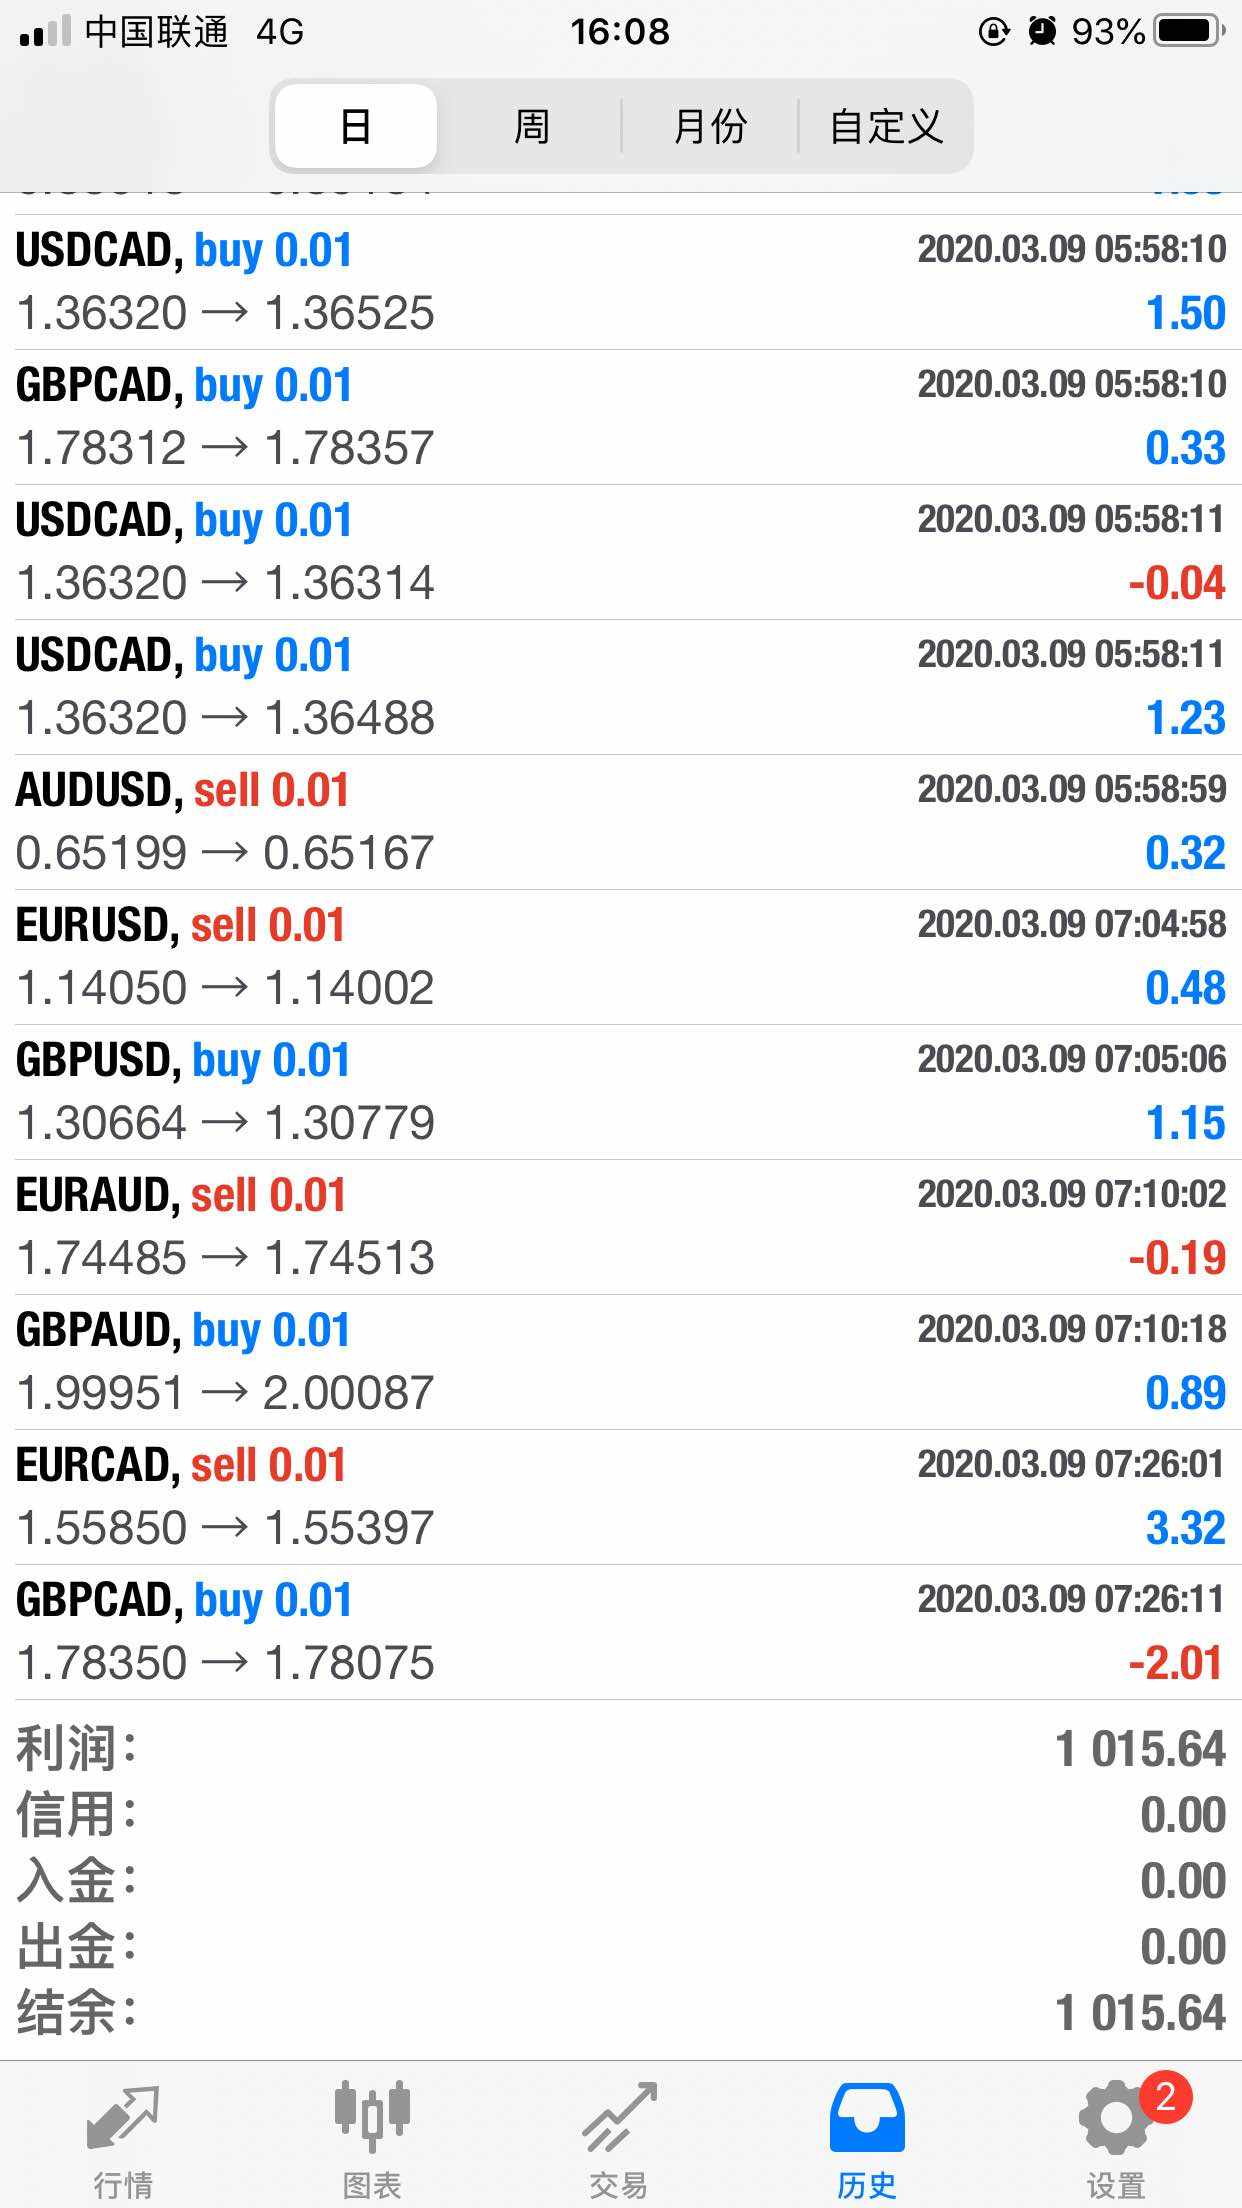
Task: Select the EURAUD sell trade with -0.19
Action: [x=620, y=1227]
